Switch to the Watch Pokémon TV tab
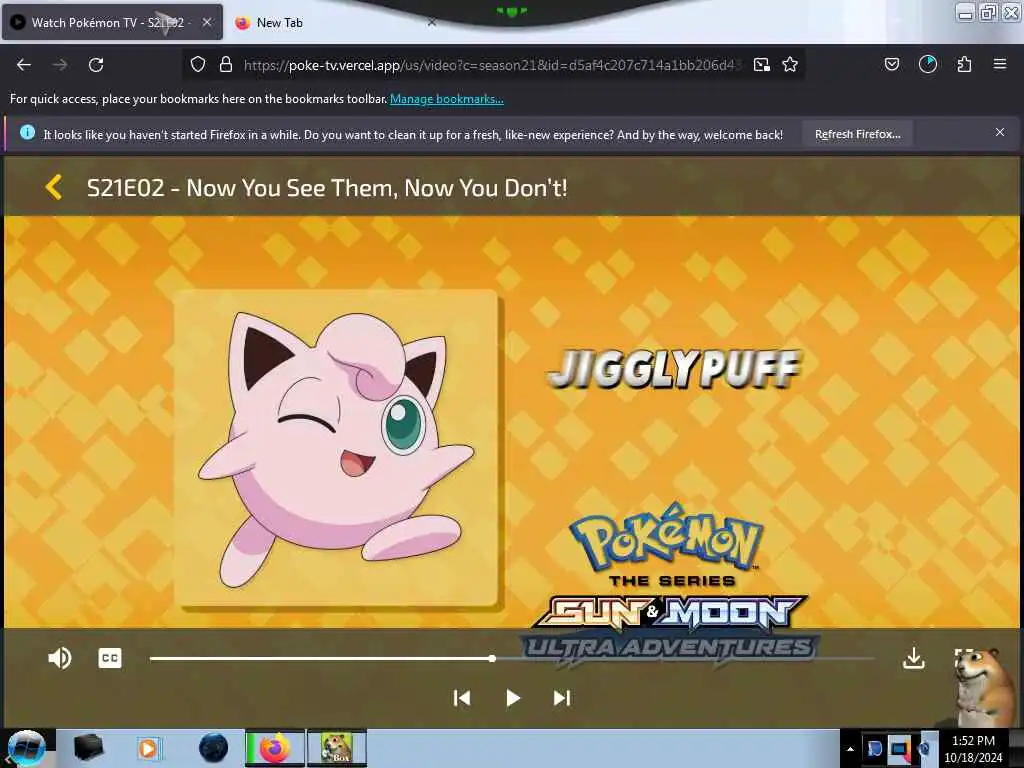Screen dimensions: 1024x768 tap(112, 22)
